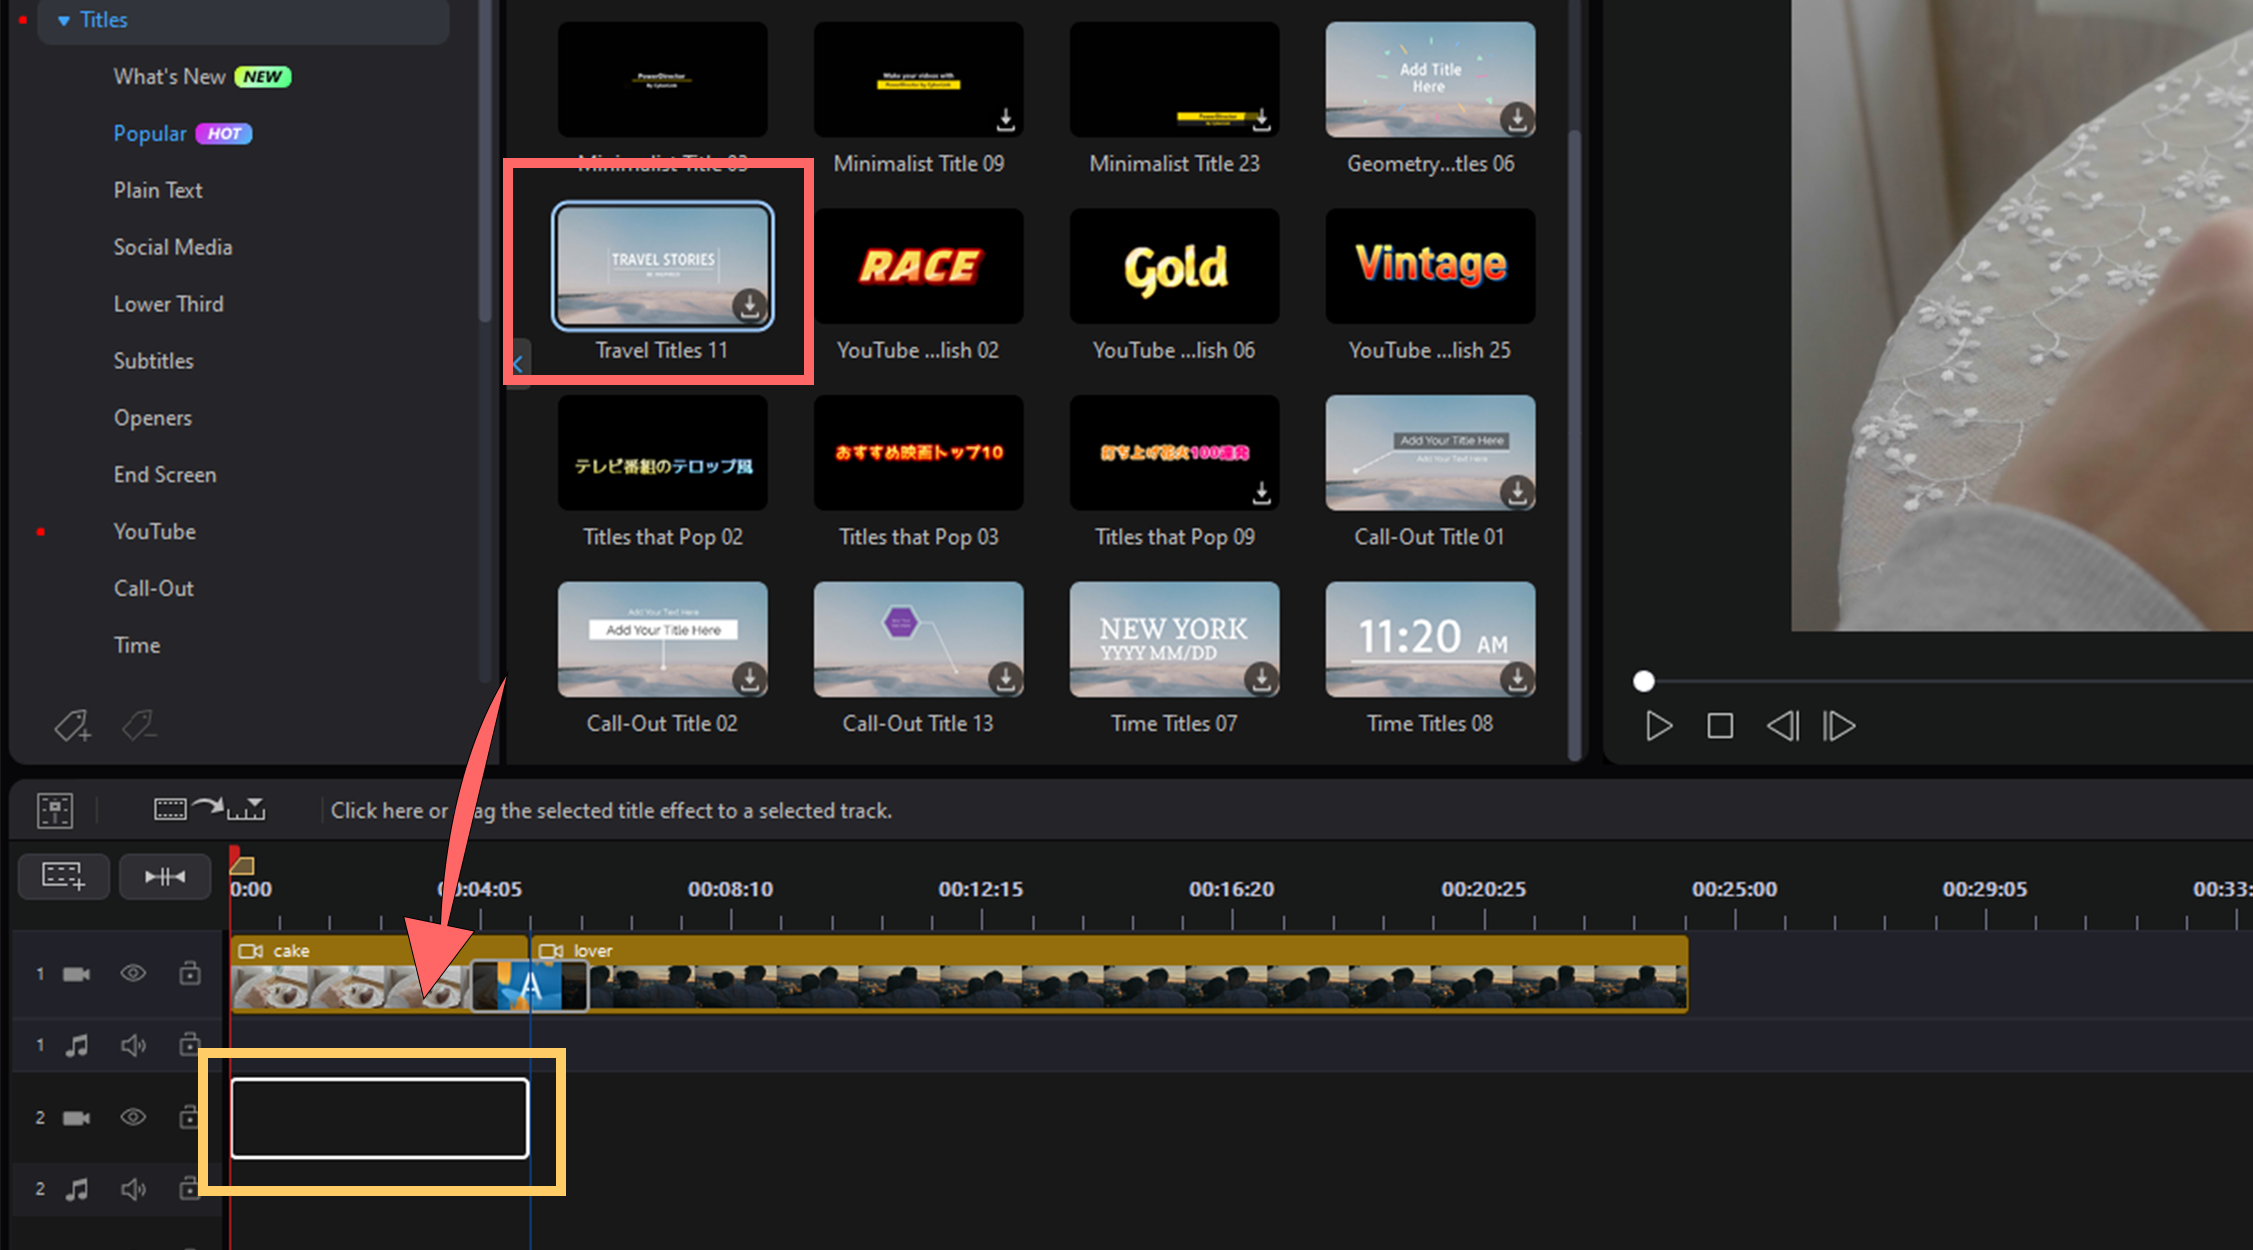Click the video track 2 camera icon
The width and height of the screenshot is (2253, 1250).
[x=77, y=1118]
